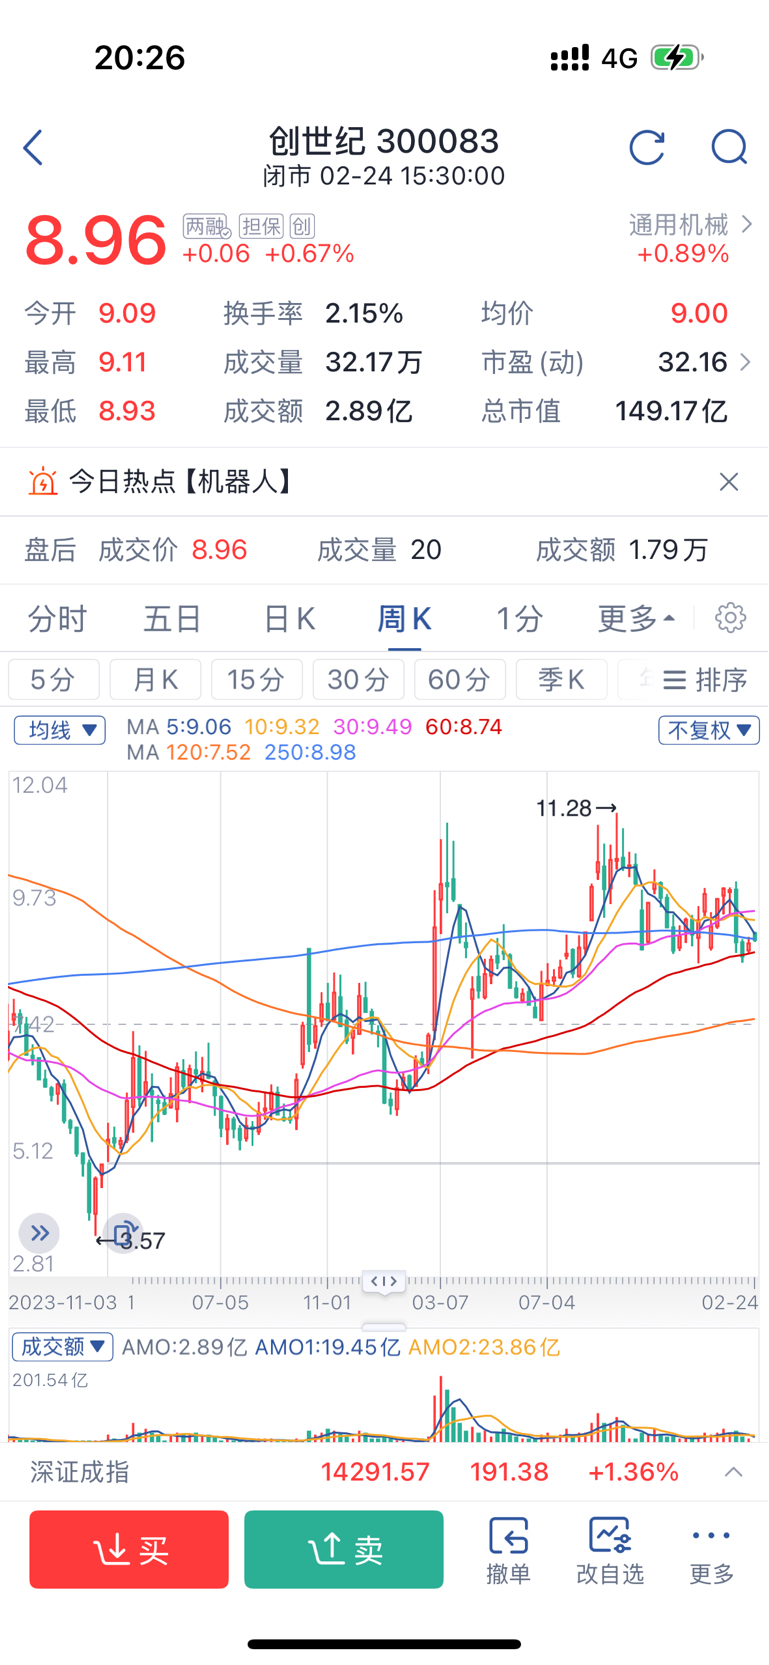Open chart settings gear icon
The width and height of the screenshot is (769, 1665).
pos(731,618)
